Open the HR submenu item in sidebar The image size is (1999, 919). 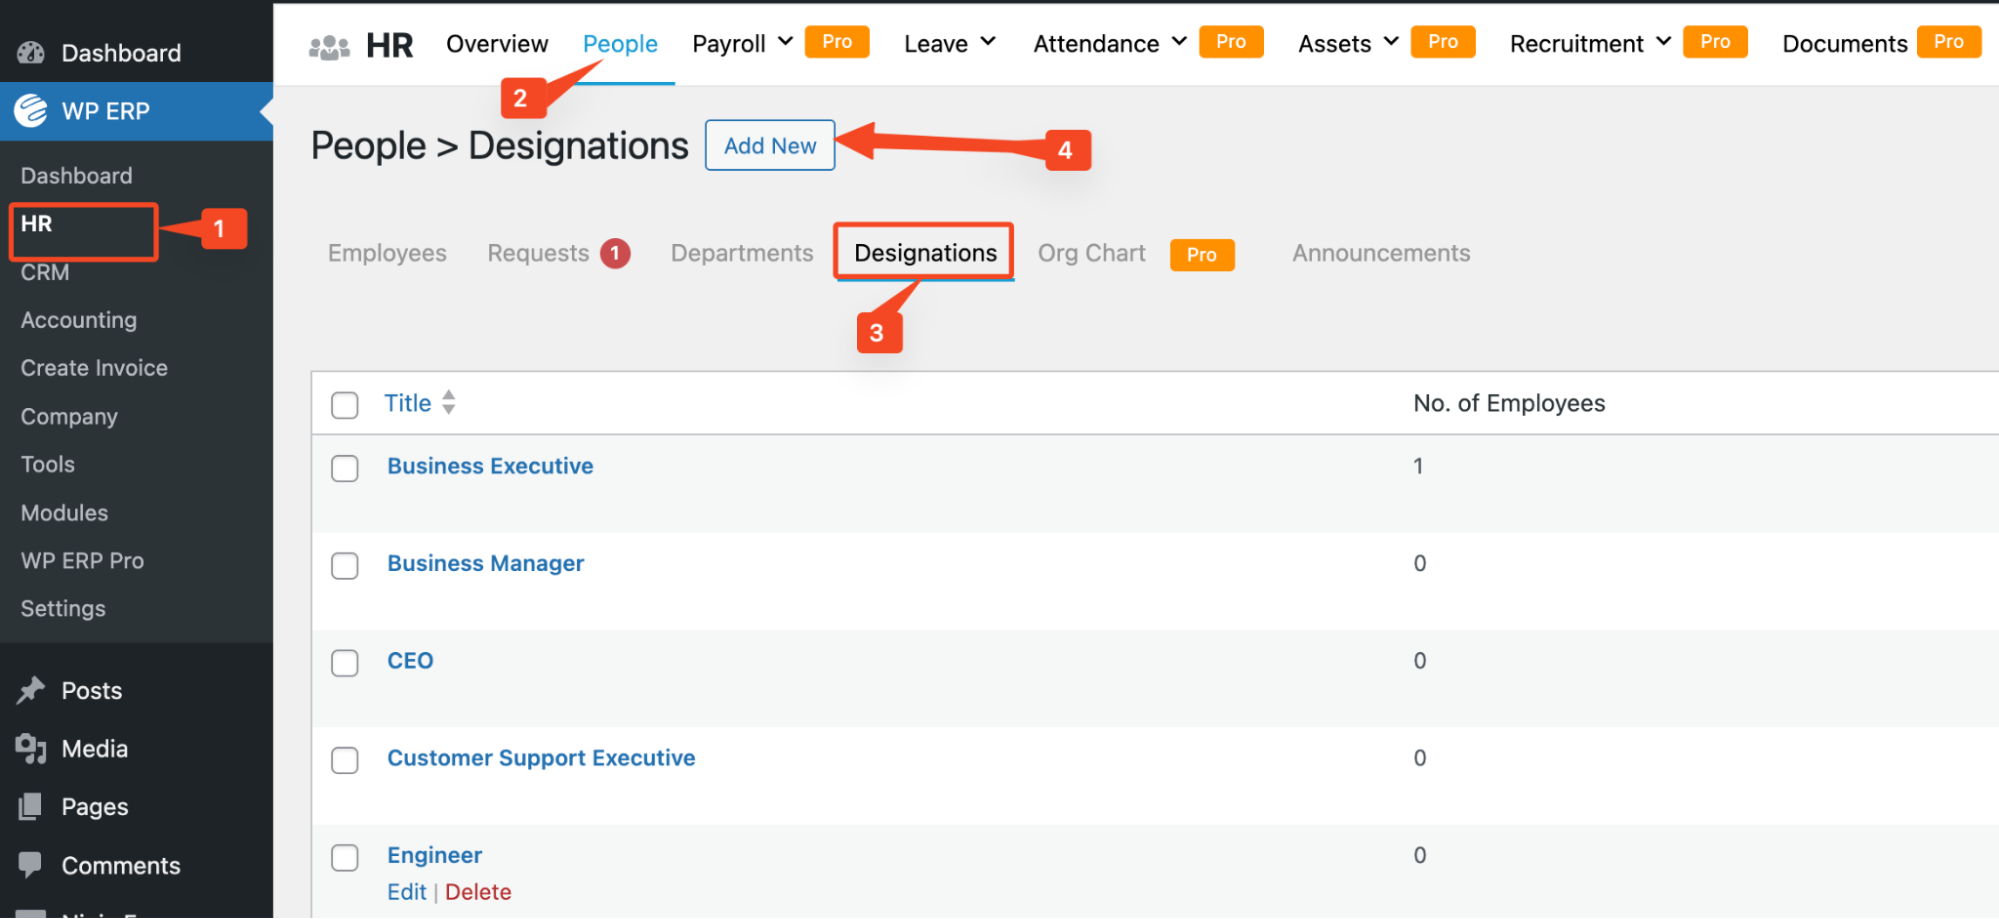click(36, 224)
